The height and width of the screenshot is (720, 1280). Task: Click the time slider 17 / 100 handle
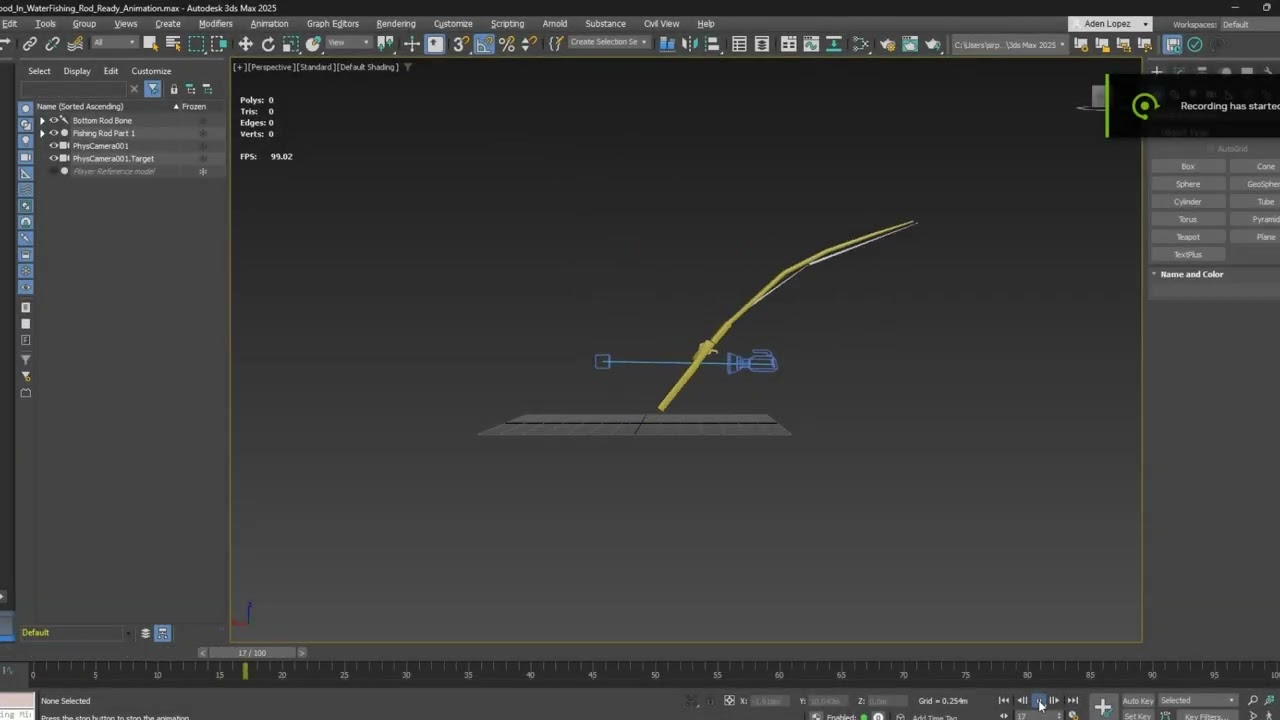(252, 653)
